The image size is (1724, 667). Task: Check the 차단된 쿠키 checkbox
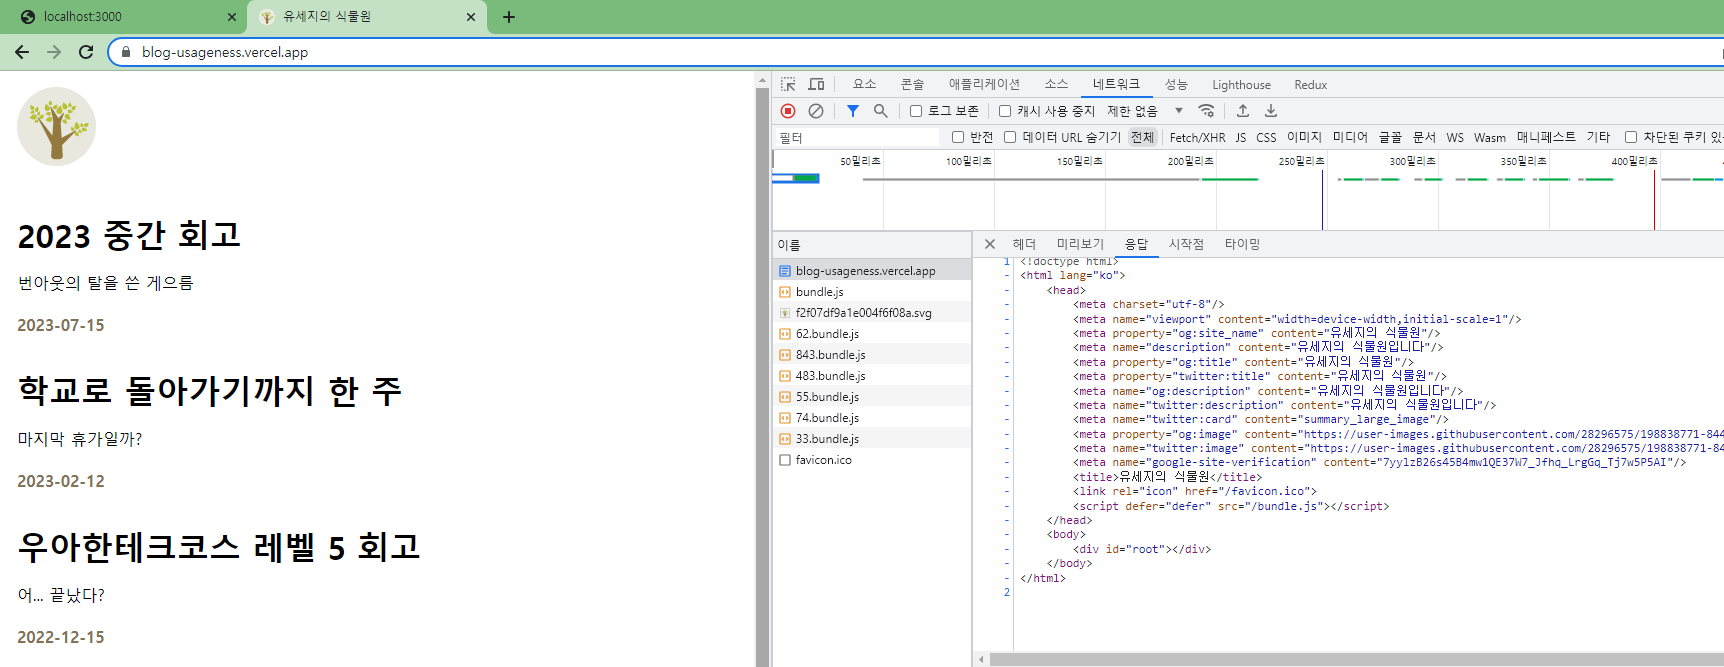[x=1631, y=137]
